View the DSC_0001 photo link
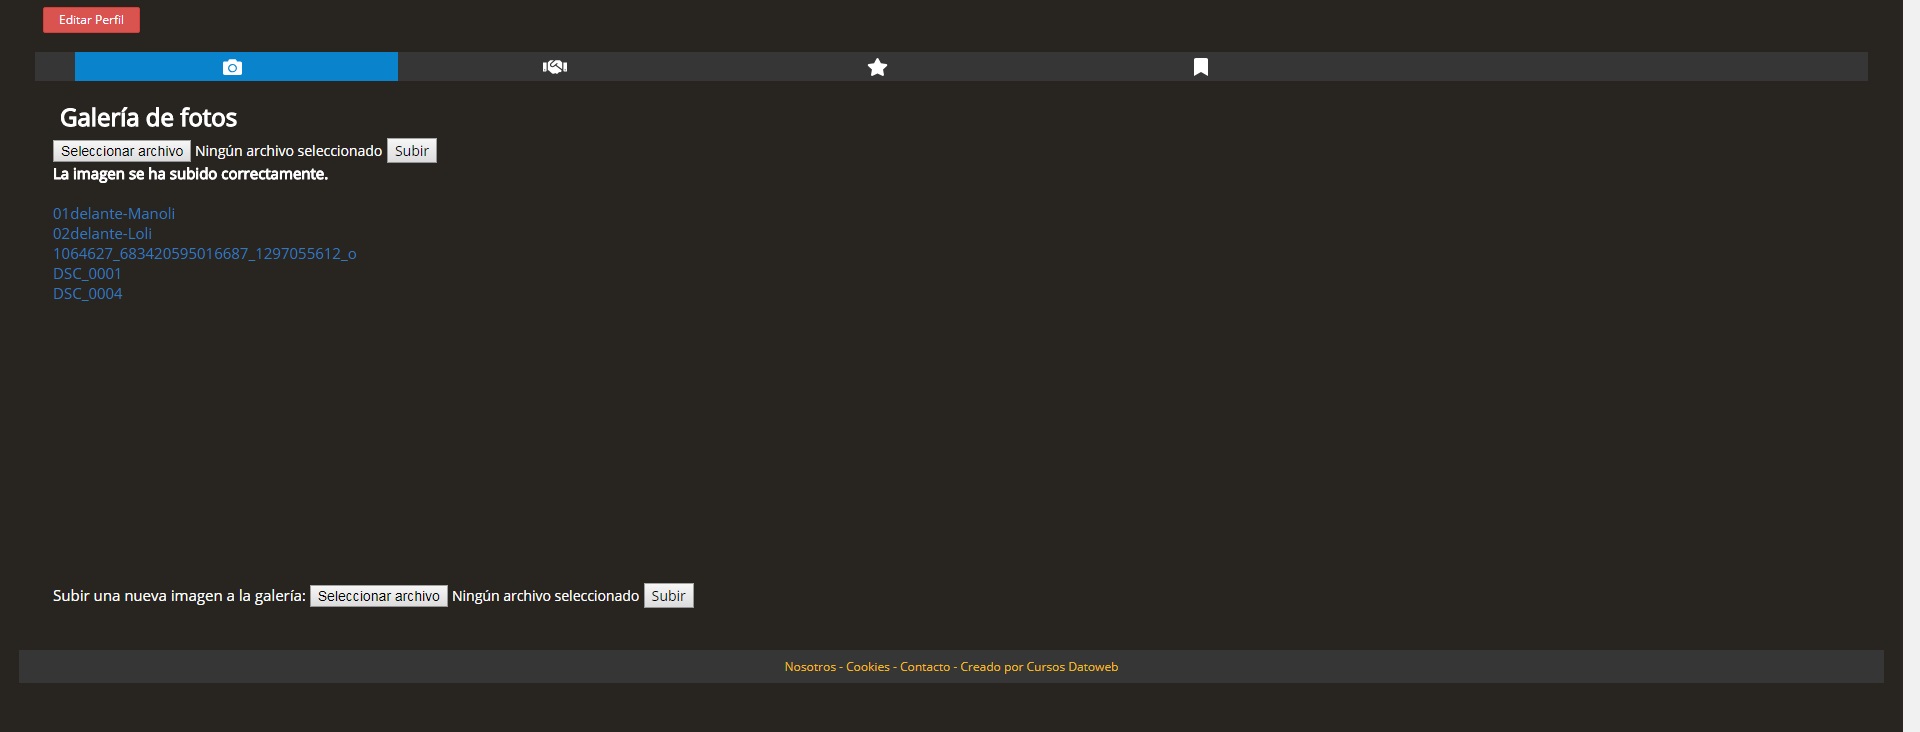1920x732 pixels. [87, 274]
